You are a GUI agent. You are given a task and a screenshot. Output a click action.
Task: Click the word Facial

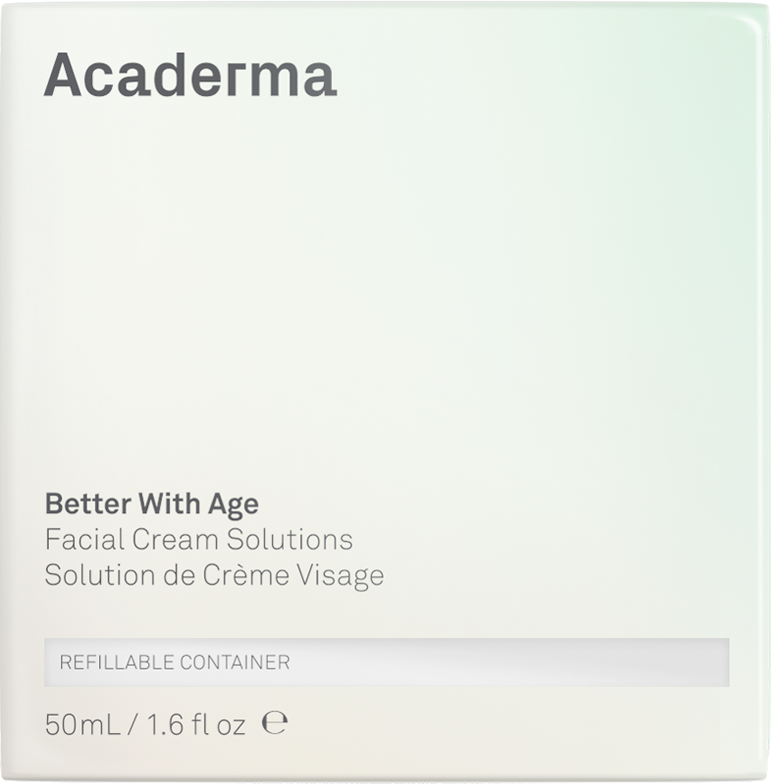point(84,540)
